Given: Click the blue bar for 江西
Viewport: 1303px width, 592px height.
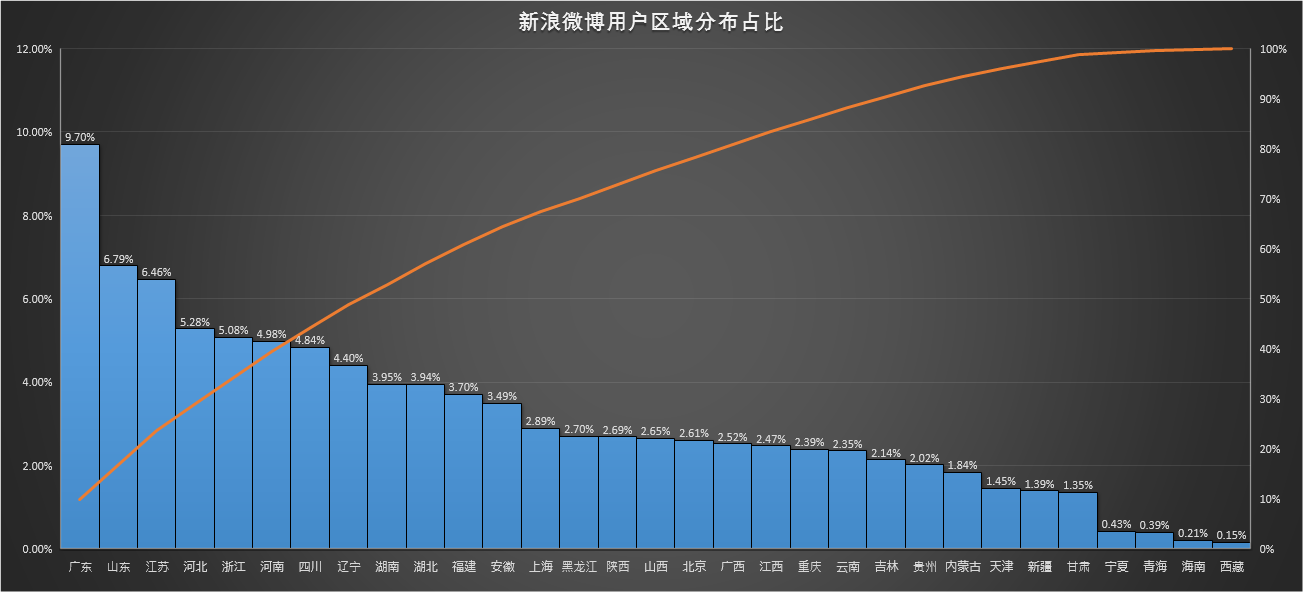Looking at the screenshot, I should pyautogui.click(x=771, y=497).
